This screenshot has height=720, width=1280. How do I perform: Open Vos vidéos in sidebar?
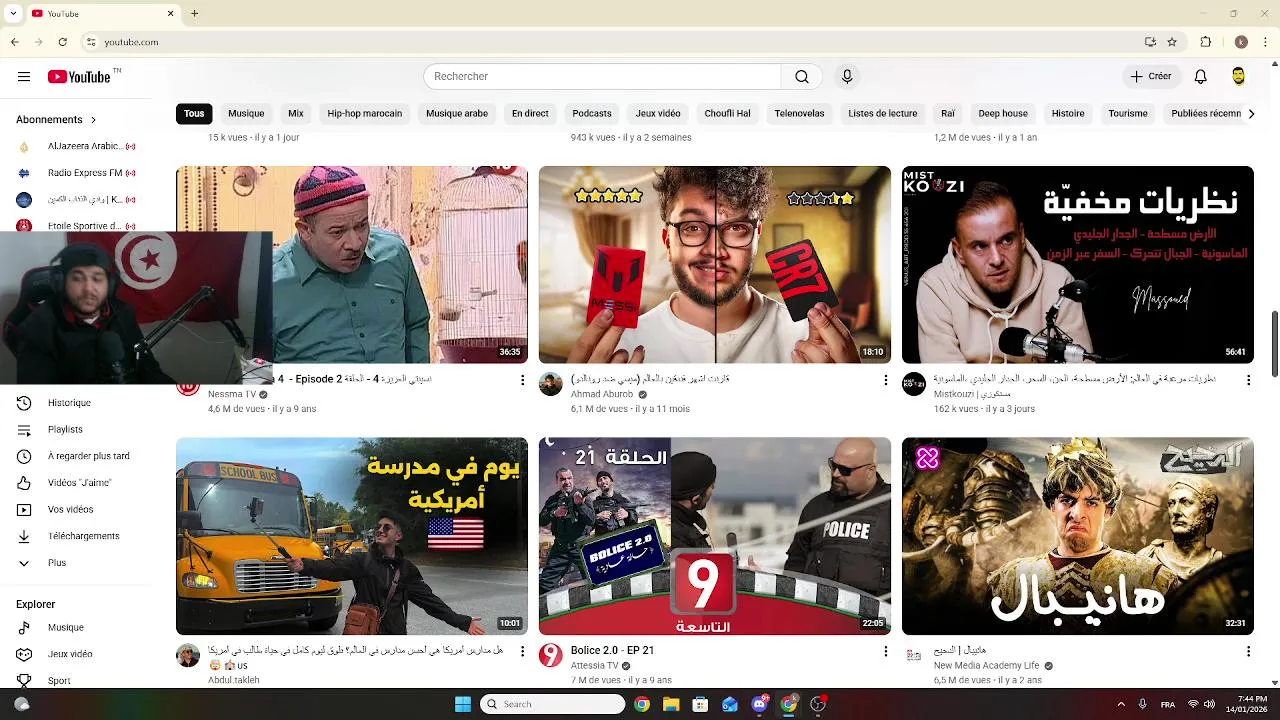tap(70, 510)
